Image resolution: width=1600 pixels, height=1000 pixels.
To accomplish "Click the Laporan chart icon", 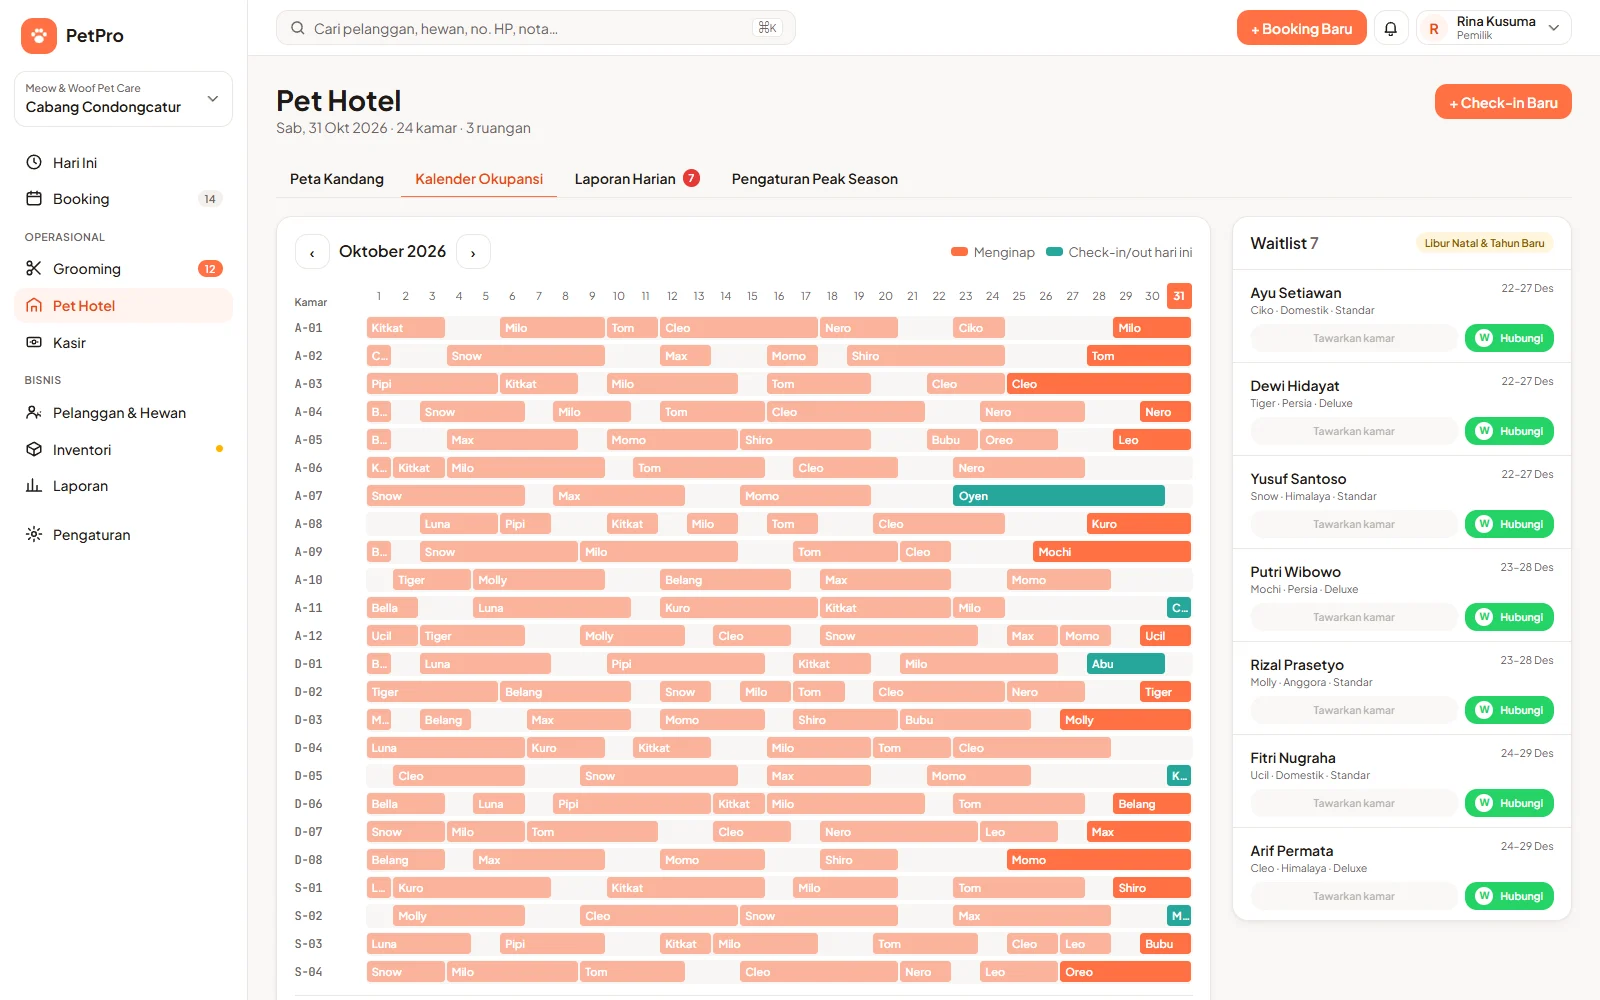I will (34, 485).
